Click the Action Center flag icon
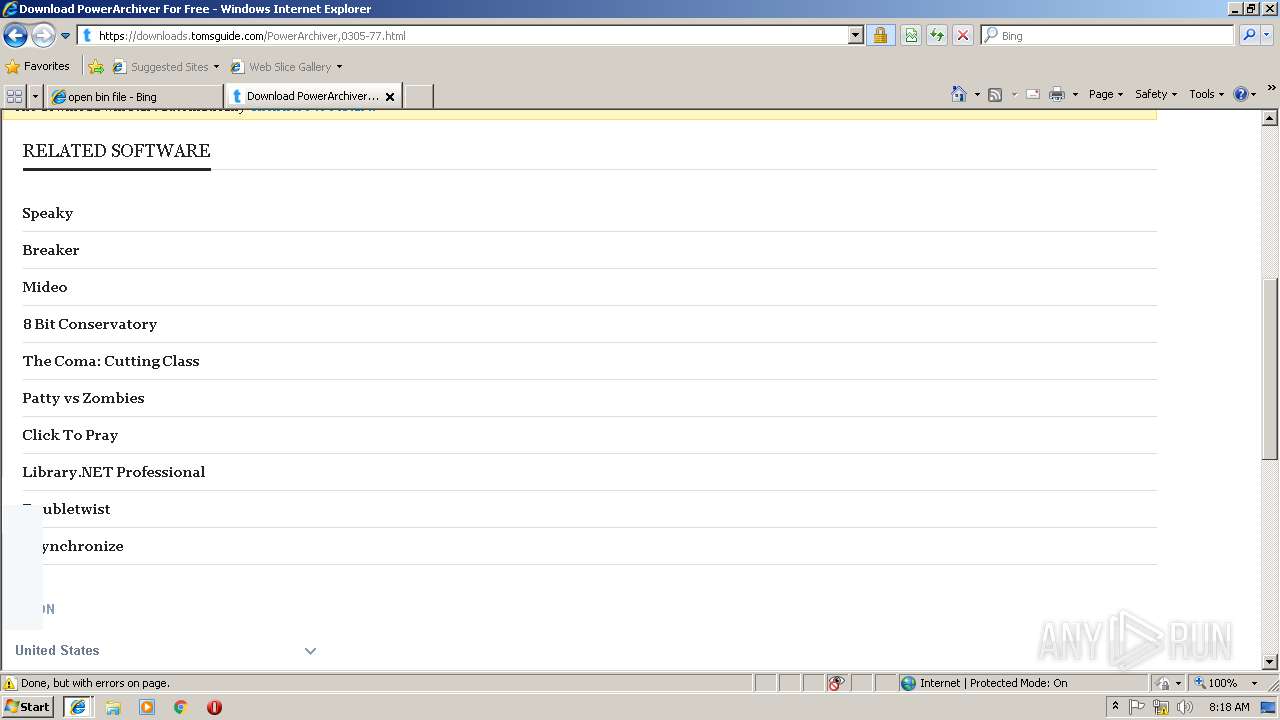Image resolution: width=1280 pixels, height=720 pixels. pyautogui.click(x=1138, y=707)
